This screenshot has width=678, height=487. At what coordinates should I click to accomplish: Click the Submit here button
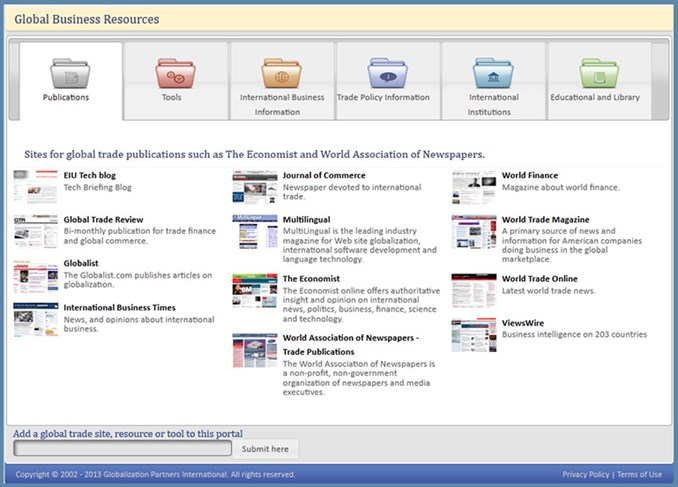click(x=265, y=449)
